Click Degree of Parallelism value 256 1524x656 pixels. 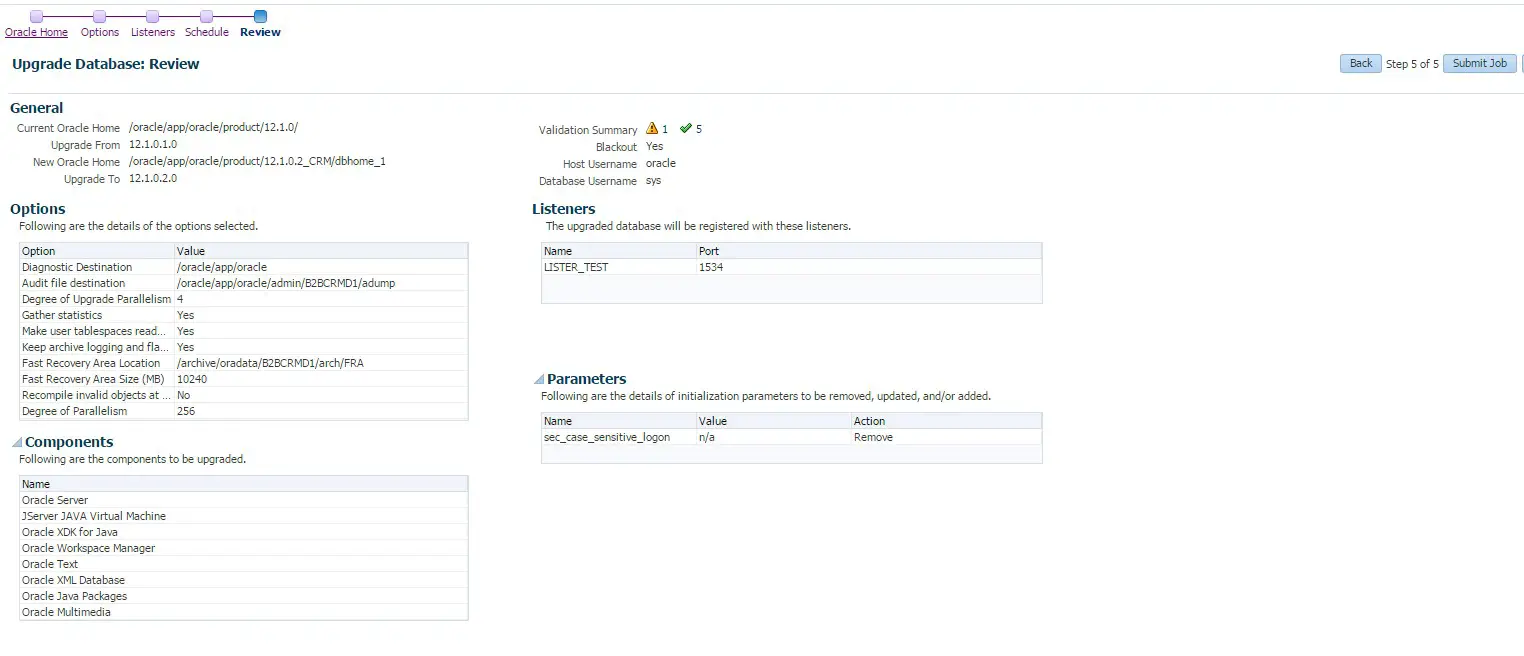(186, 411)
